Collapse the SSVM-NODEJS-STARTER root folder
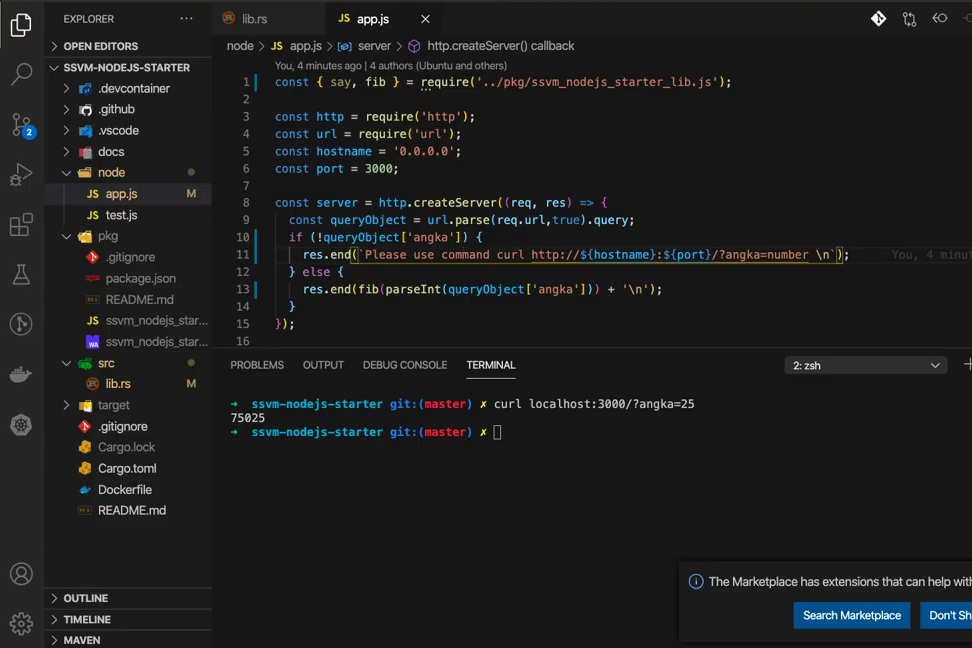Image resolution: width=972 pixels, height=648 pixels. click(129, 68)
